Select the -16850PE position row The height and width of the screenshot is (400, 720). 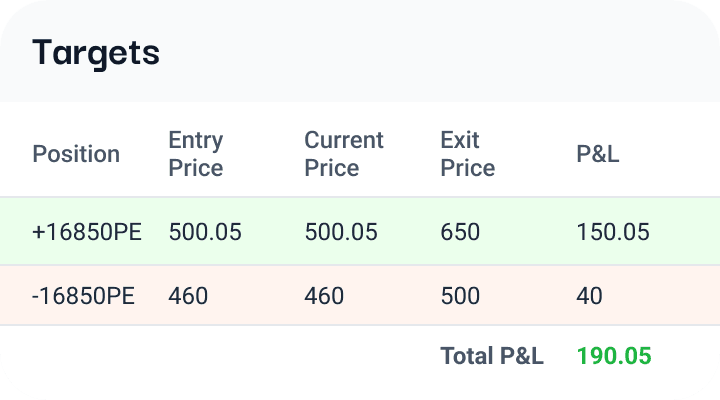click(360, 295)
